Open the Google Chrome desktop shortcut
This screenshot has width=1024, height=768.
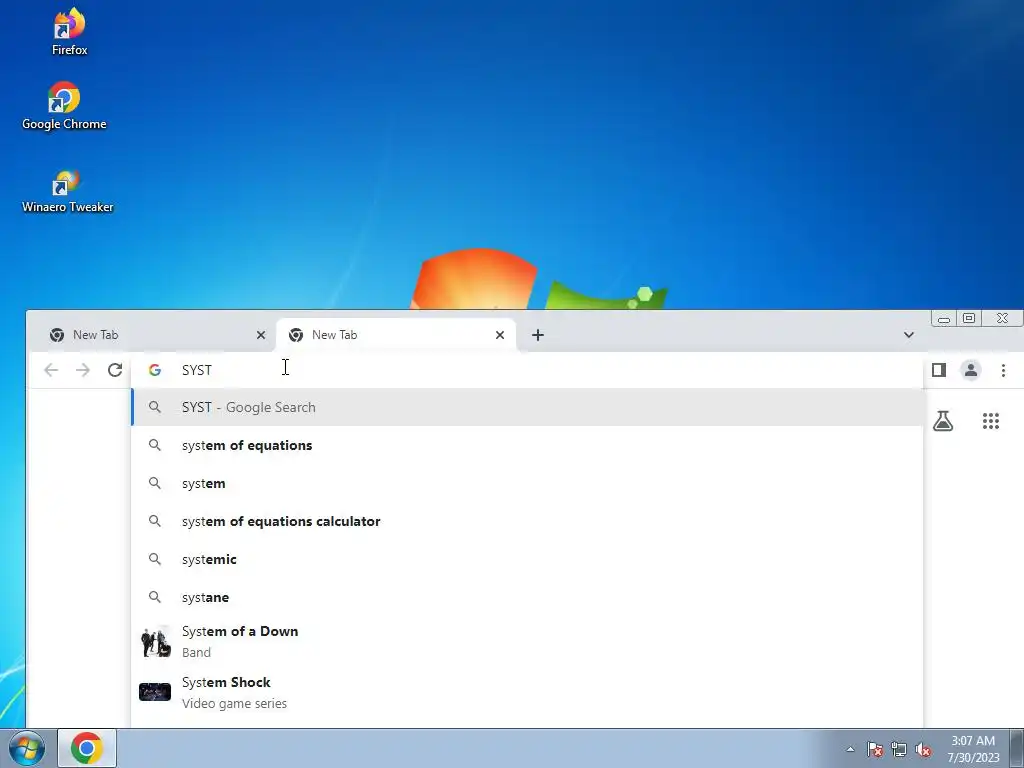(64, 106)
